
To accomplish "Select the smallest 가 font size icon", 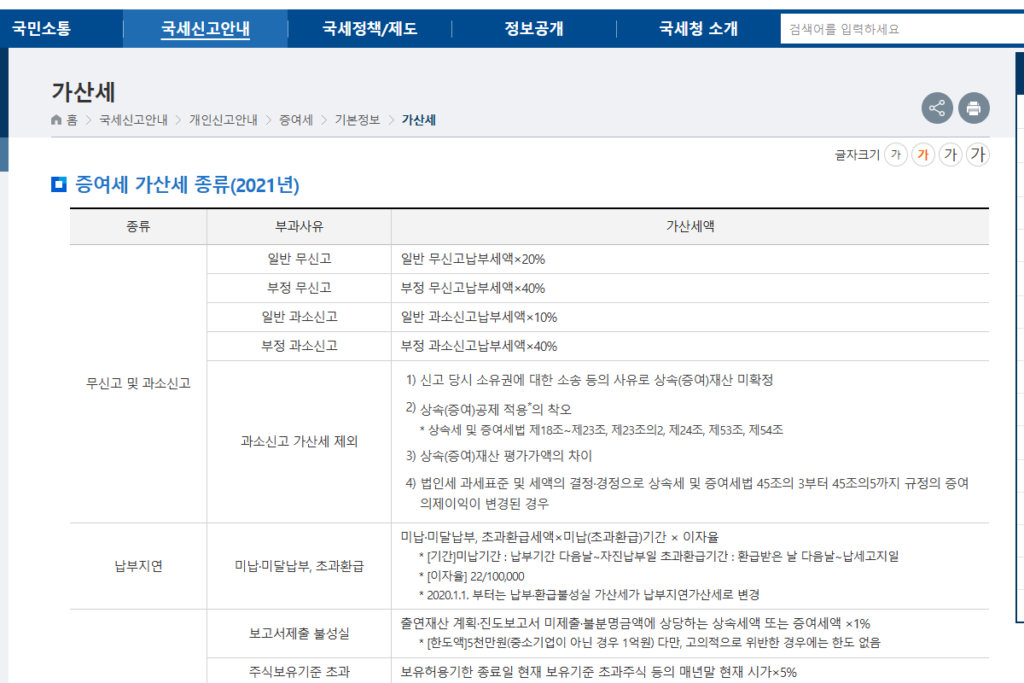I will pos(896,155).
